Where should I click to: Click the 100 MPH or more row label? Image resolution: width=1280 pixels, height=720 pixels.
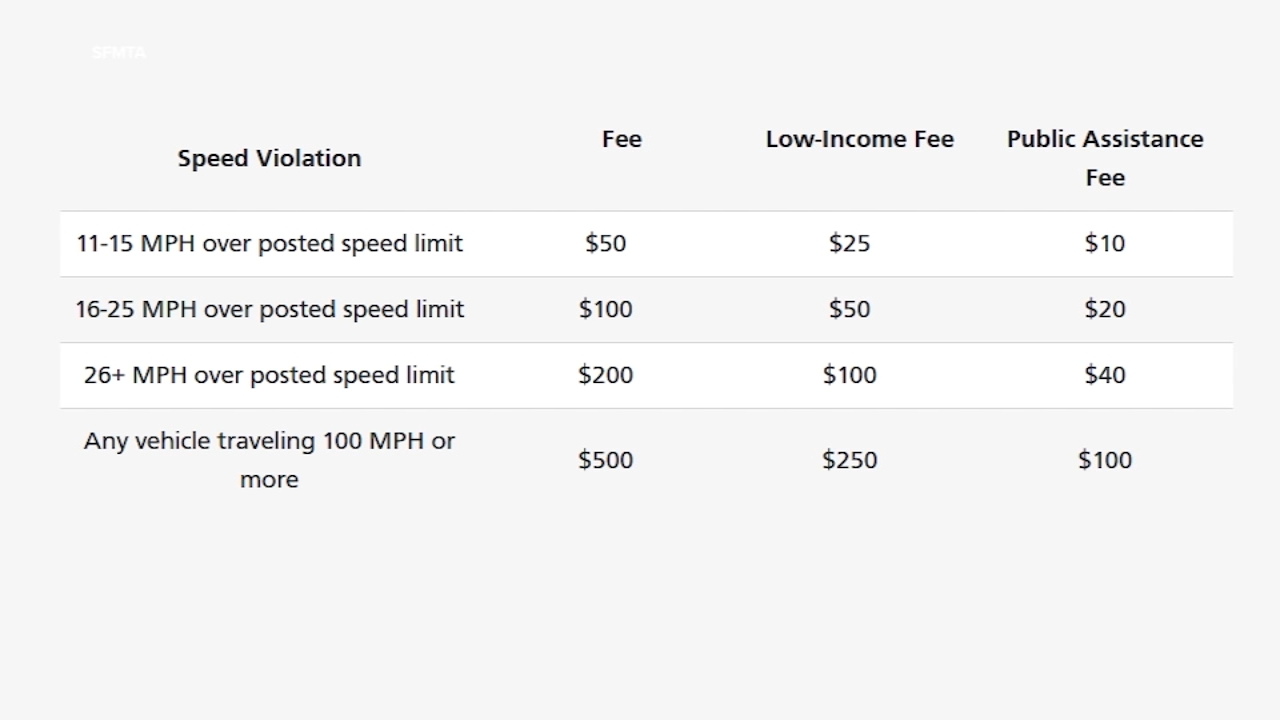pyautogui.click(x=269, y=460)
